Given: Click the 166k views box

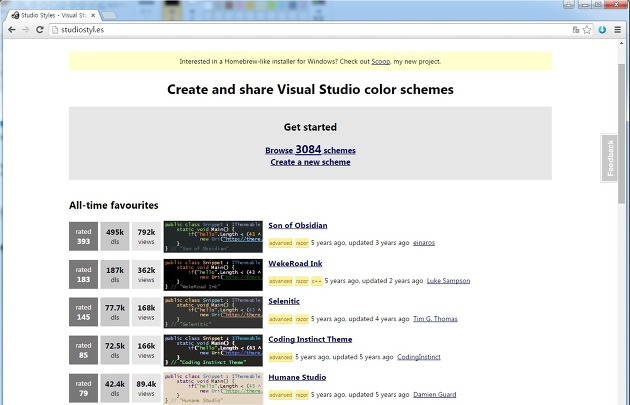Looking at the screenshot, I should [146, 350].
